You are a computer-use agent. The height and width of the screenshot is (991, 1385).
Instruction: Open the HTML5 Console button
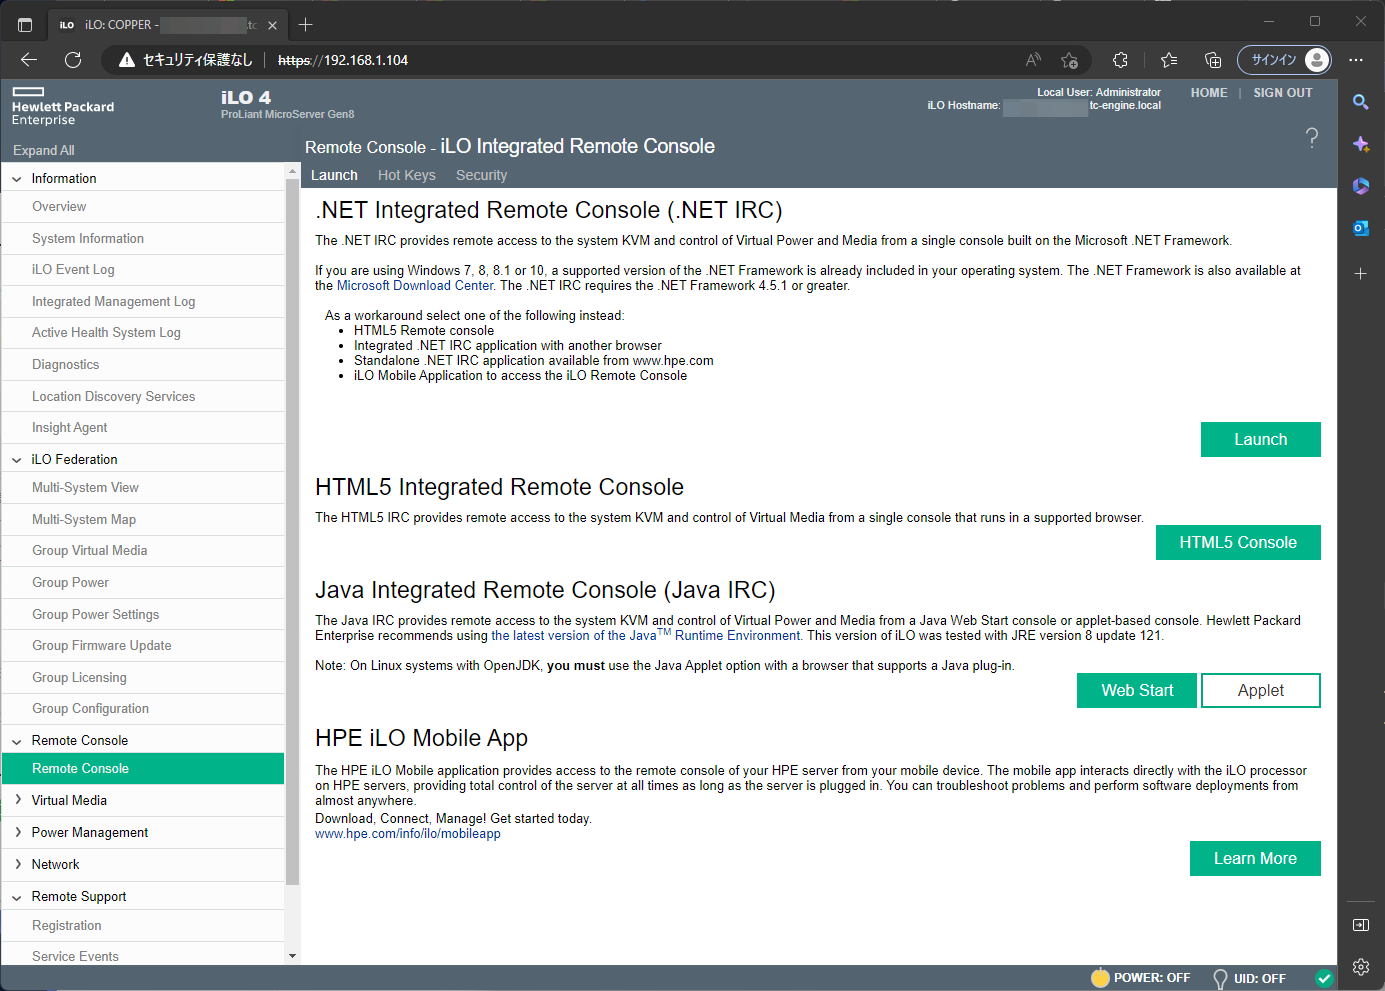click(x=1238, y=542)
